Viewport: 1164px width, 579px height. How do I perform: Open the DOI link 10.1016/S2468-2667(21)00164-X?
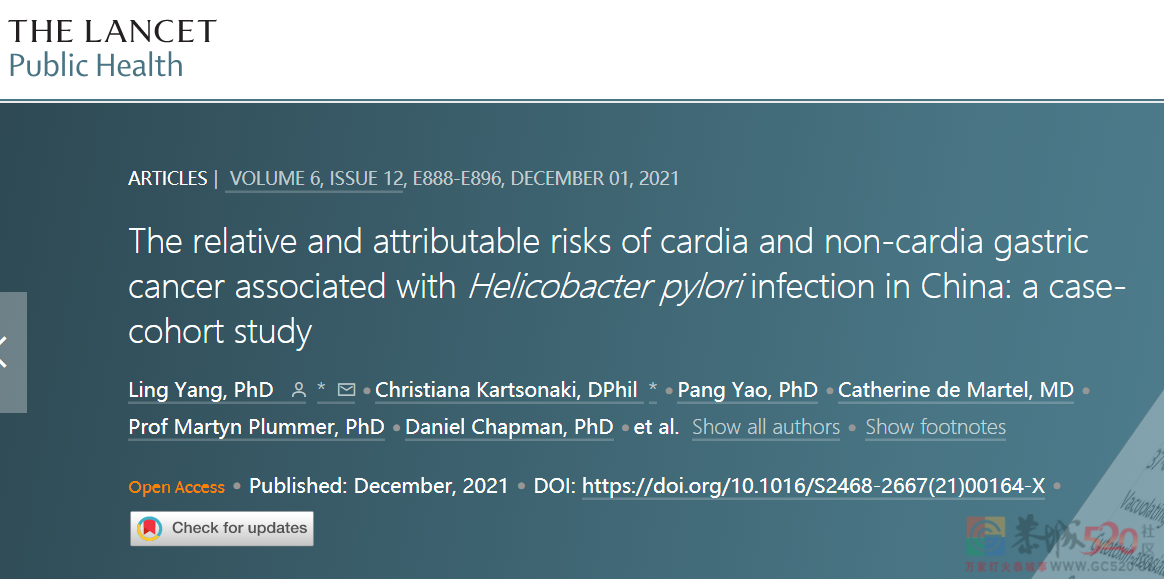(x=814, y=486)
